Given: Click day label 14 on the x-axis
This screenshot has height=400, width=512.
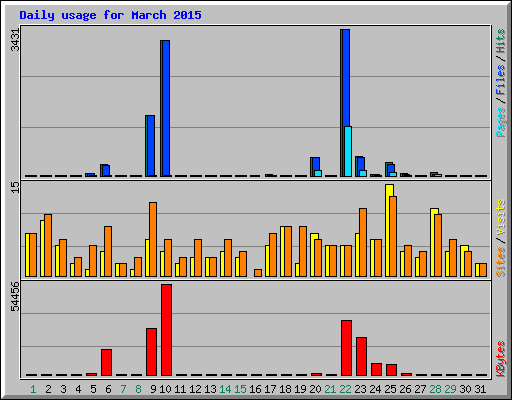Looking at the screenshot, I should tap(225, 389).
